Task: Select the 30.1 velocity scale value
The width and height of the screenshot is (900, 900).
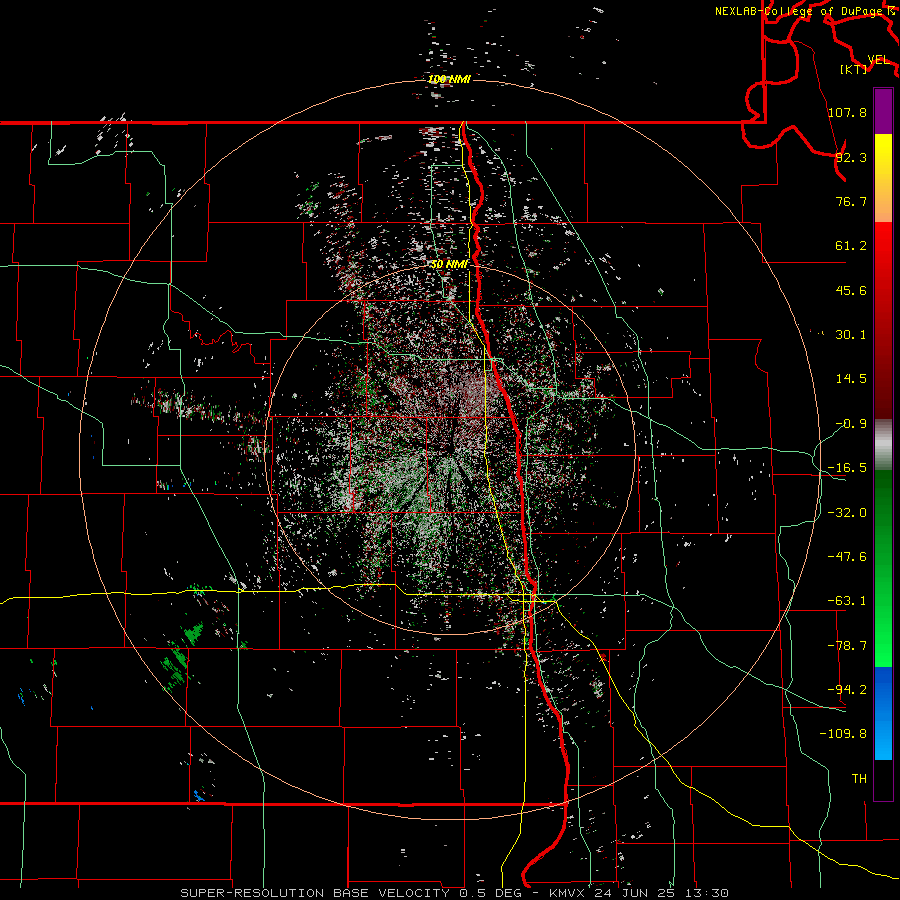Action: (851, 335)
